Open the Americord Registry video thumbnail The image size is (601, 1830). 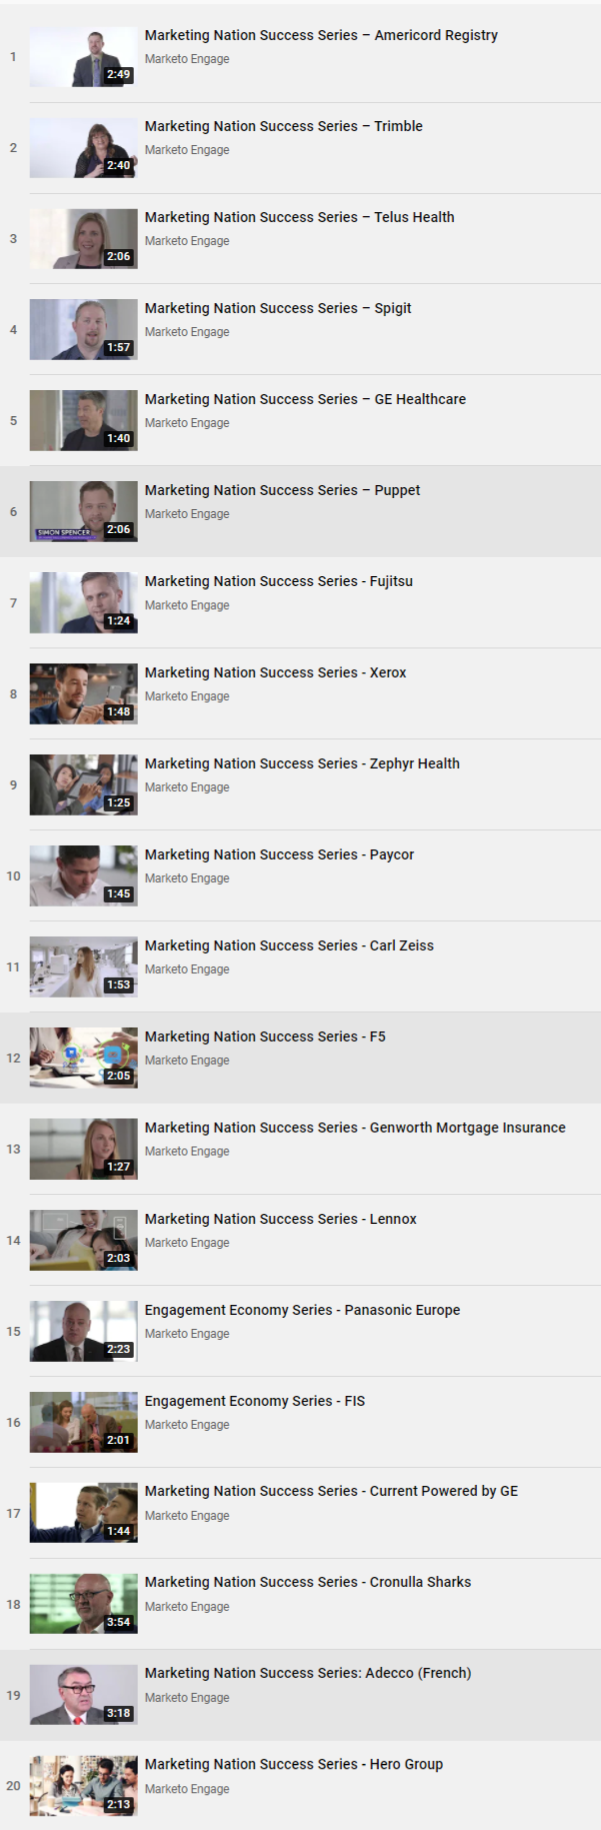(x=83, y=57)
